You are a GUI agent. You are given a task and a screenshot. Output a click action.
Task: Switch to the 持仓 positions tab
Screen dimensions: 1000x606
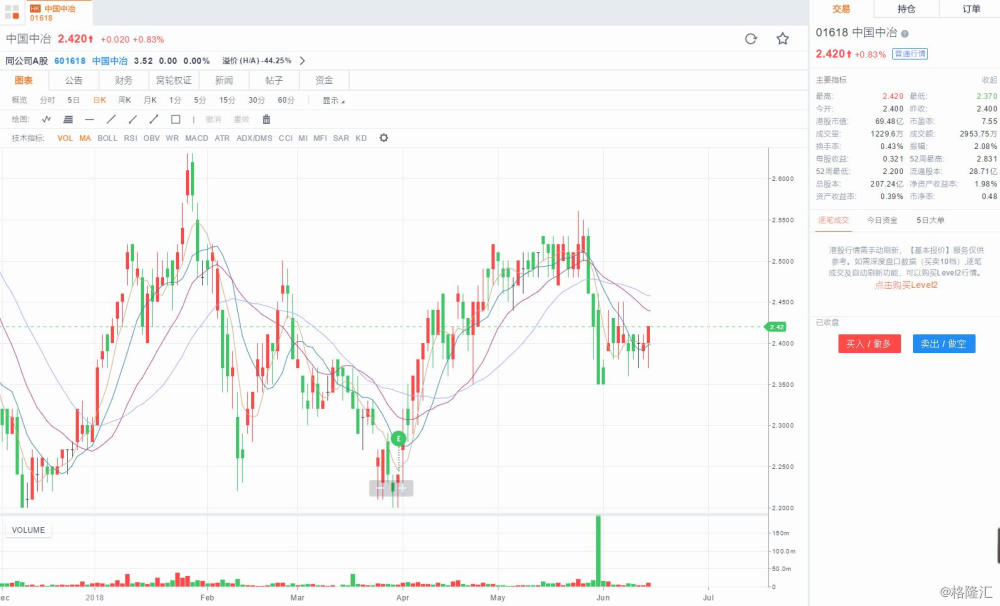tap(906, 9)
